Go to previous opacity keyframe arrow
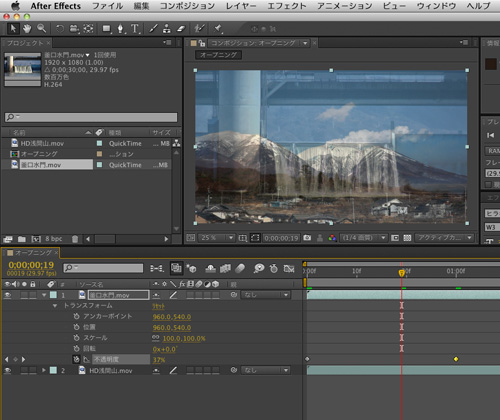The height and width of the screenshot is (420, 500). (7, 360)
